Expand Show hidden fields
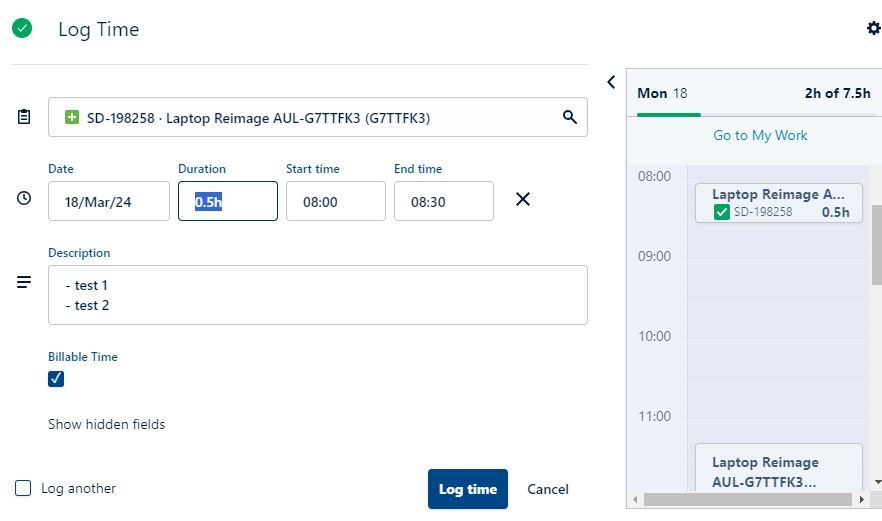The height and width of the screenshot is (521, 882). coord(106,424)
